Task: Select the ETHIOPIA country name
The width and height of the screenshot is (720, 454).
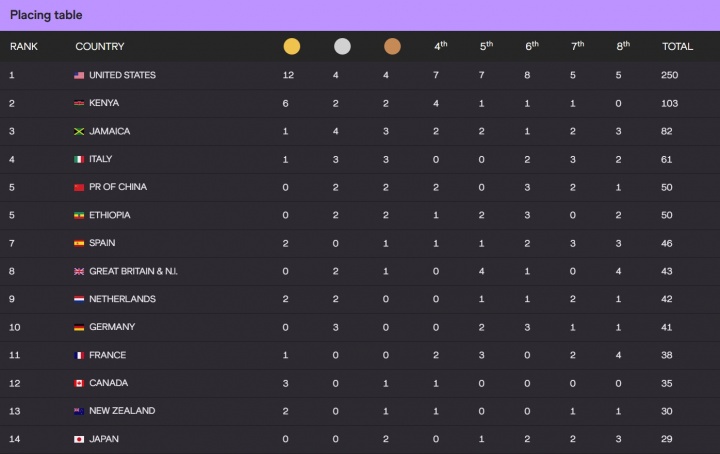Action: tap(110, 215)
